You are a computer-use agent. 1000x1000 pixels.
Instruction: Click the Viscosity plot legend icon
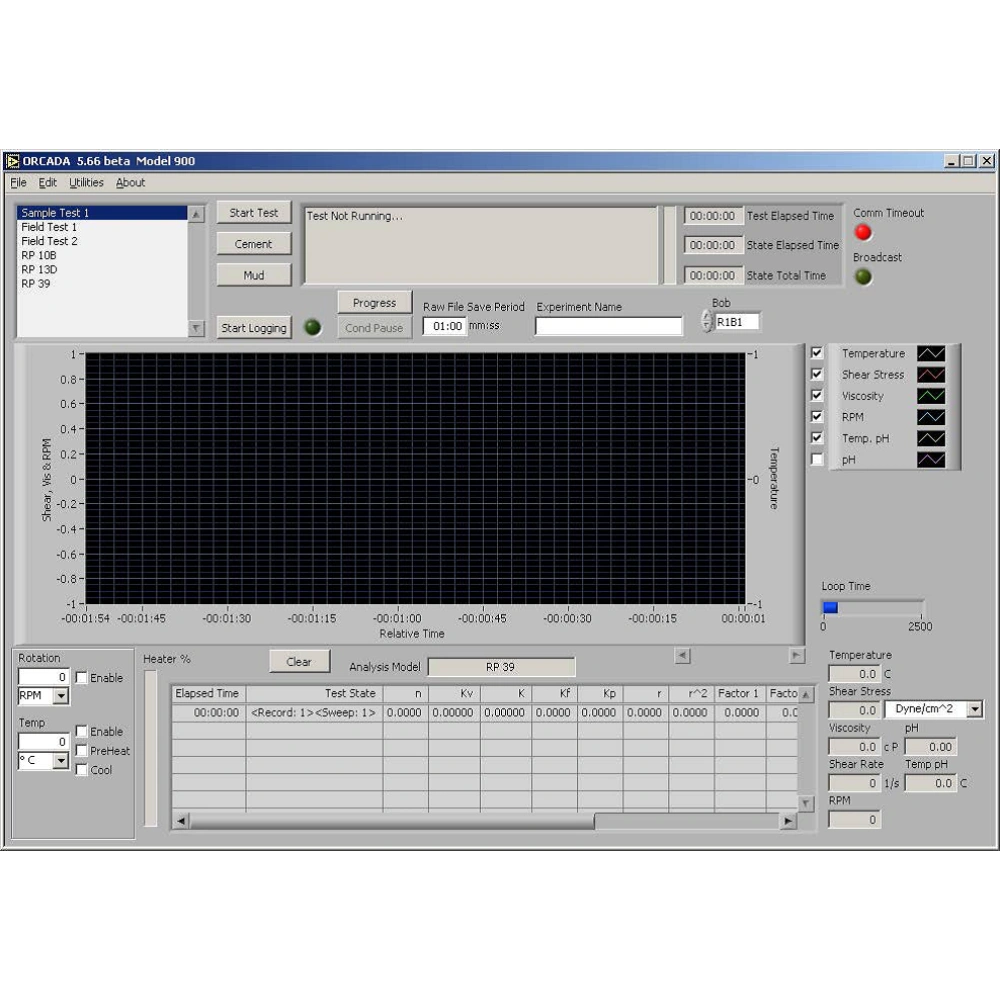tap(931, 396)
